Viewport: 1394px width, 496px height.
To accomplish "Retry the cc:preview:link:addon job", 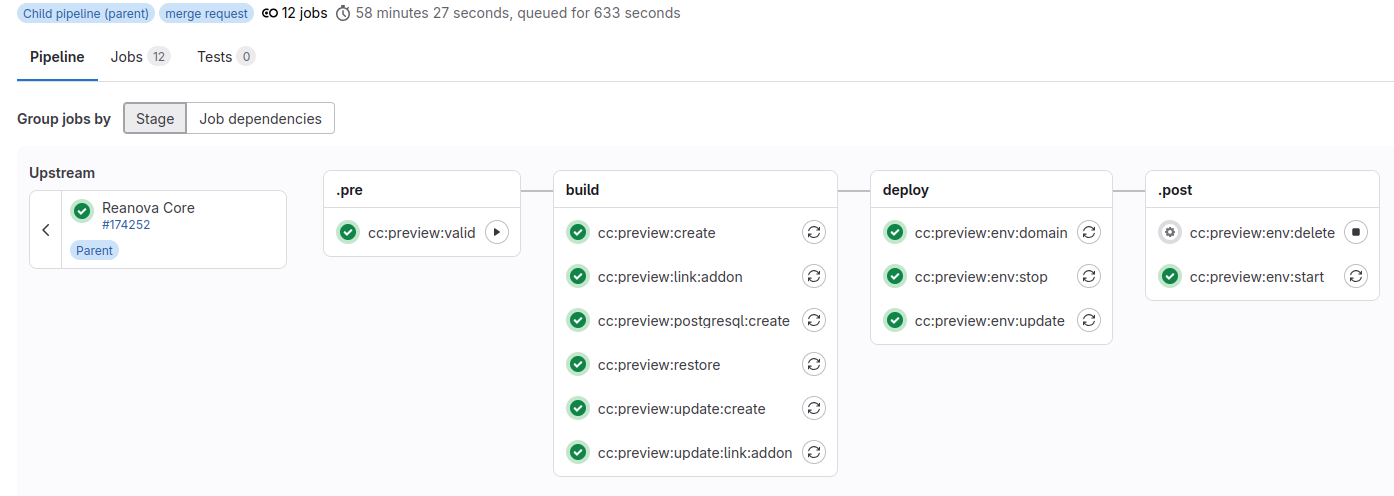I will click(814, 276).
